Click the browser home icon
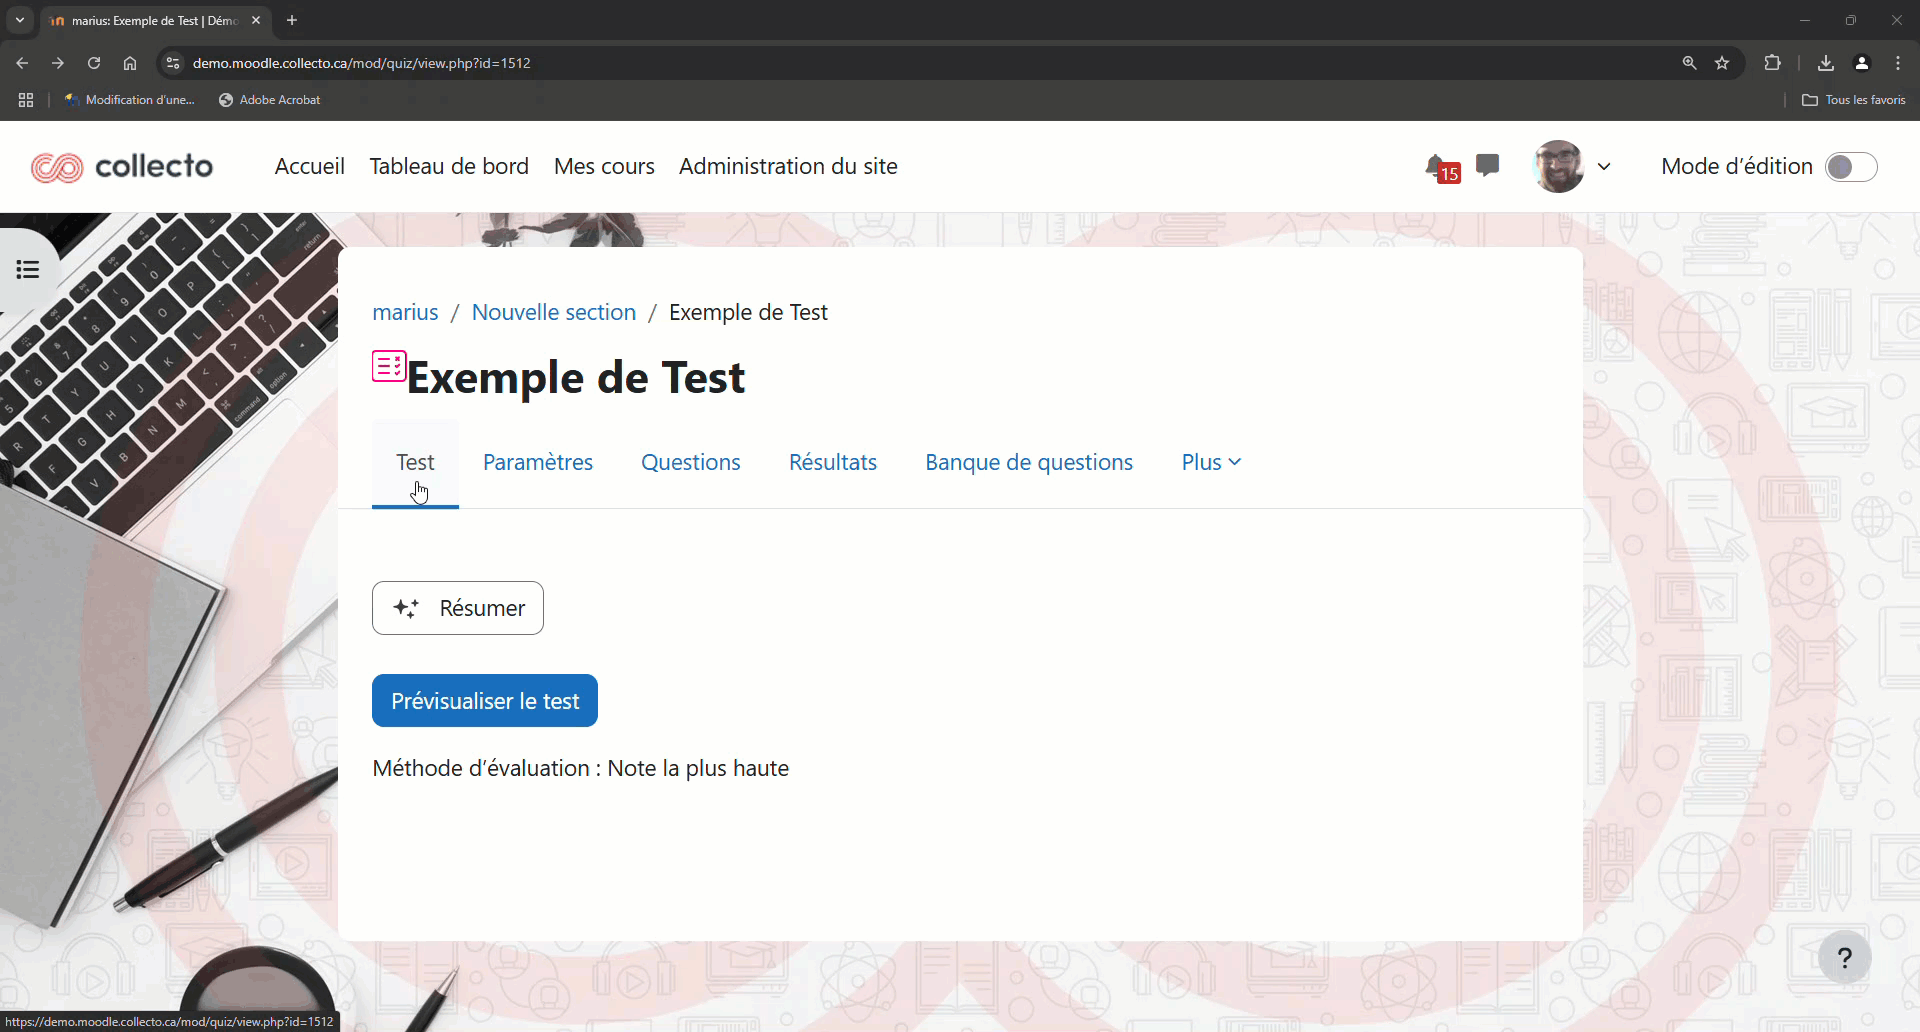 coord(130,63)
